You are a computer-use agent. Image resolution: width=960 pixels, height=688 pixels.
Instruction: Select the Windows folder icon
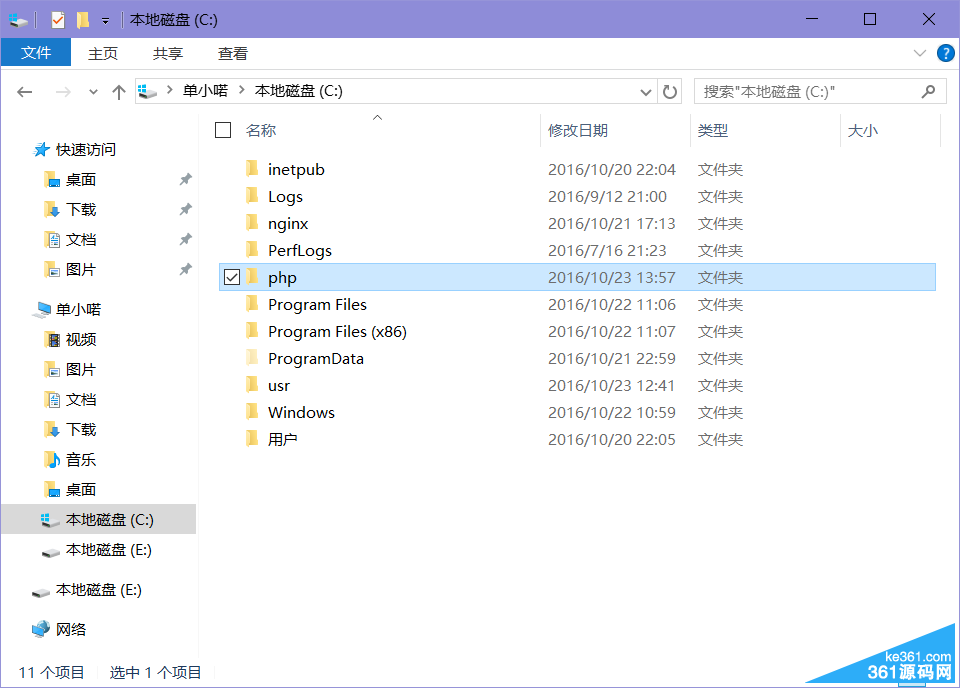click(252, 411)
